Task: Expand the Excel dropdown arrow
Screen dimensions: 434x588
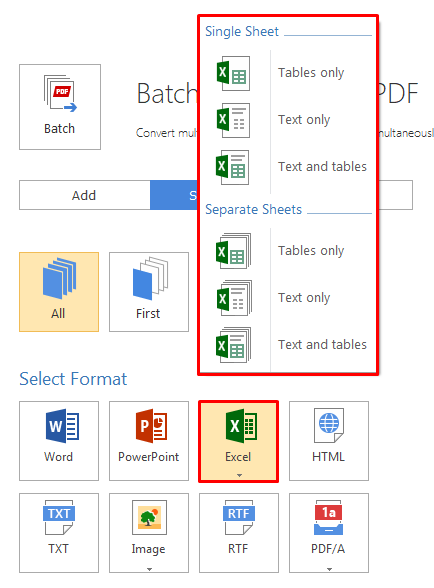Action: tap(239, 475)
